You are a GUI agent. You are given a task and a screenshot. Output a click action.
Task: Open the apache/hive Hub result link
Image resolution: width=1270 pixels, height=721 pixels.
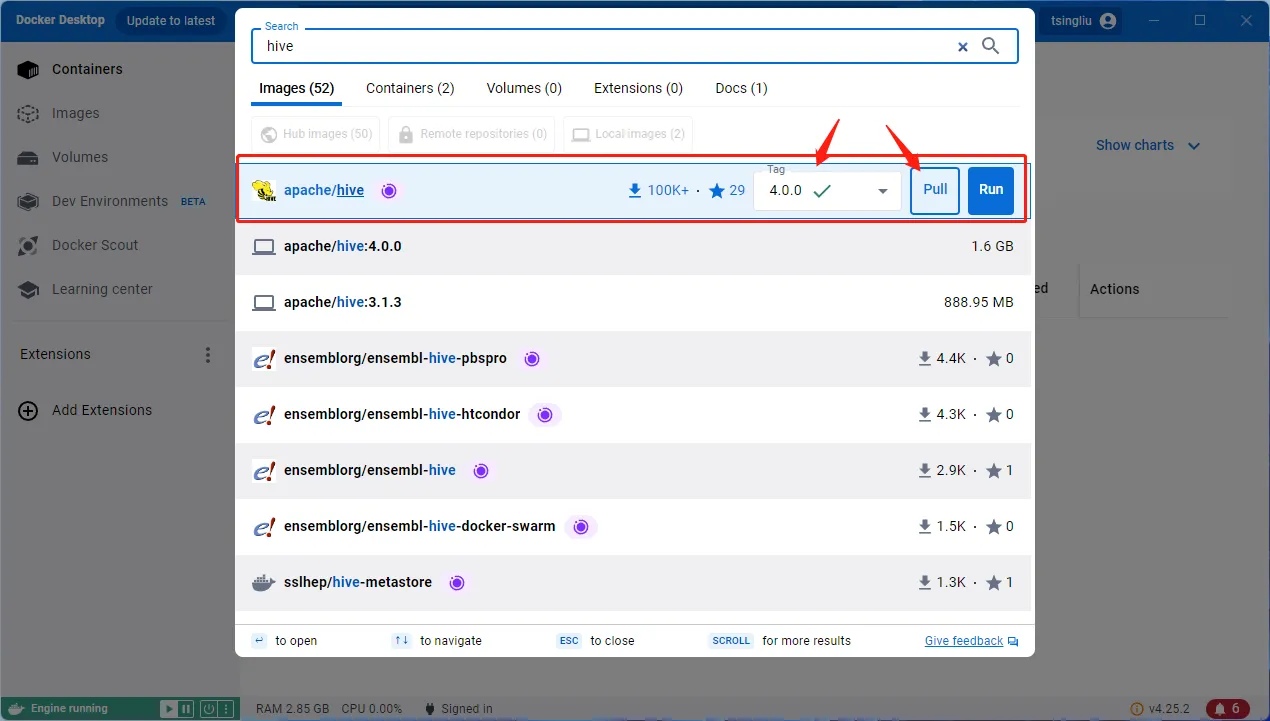click(324, 190)
